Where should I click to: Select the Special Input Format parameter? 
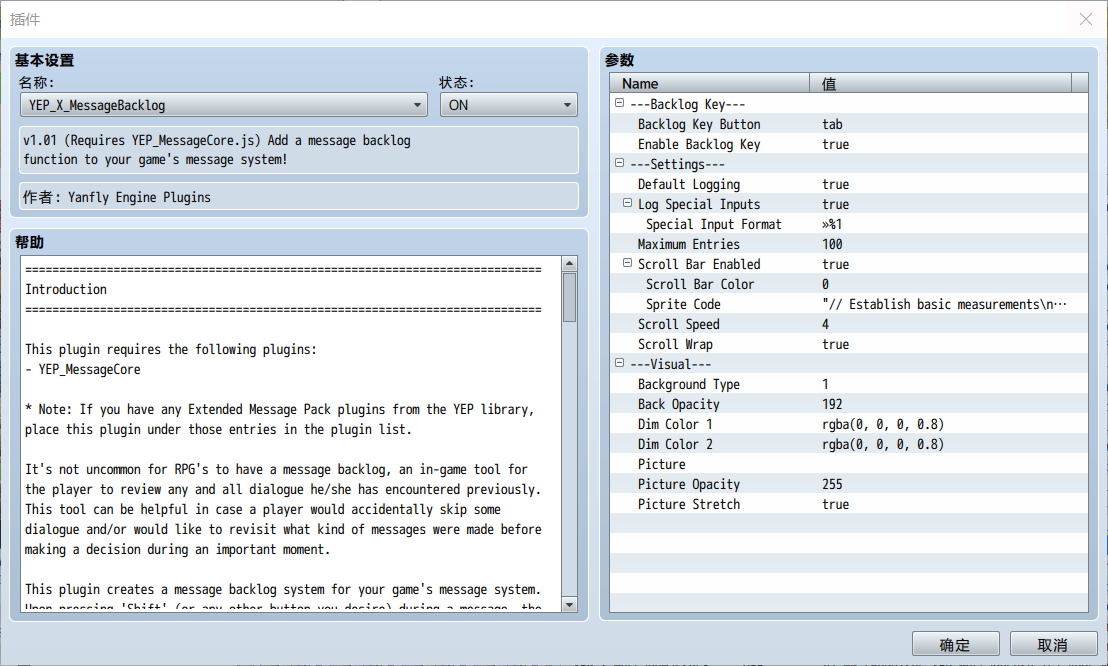(849, 224)
